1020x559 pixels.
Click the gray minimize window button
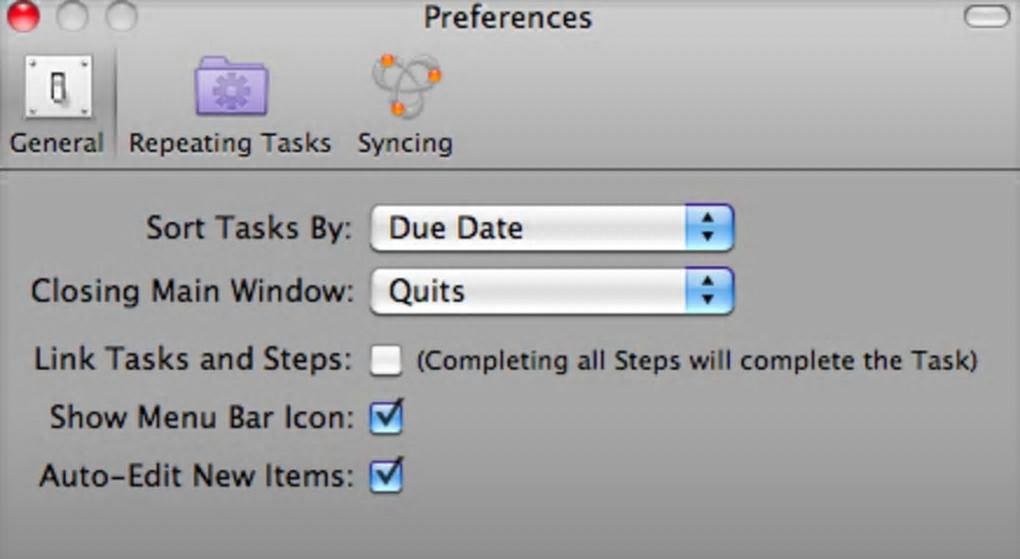(72, 16)
